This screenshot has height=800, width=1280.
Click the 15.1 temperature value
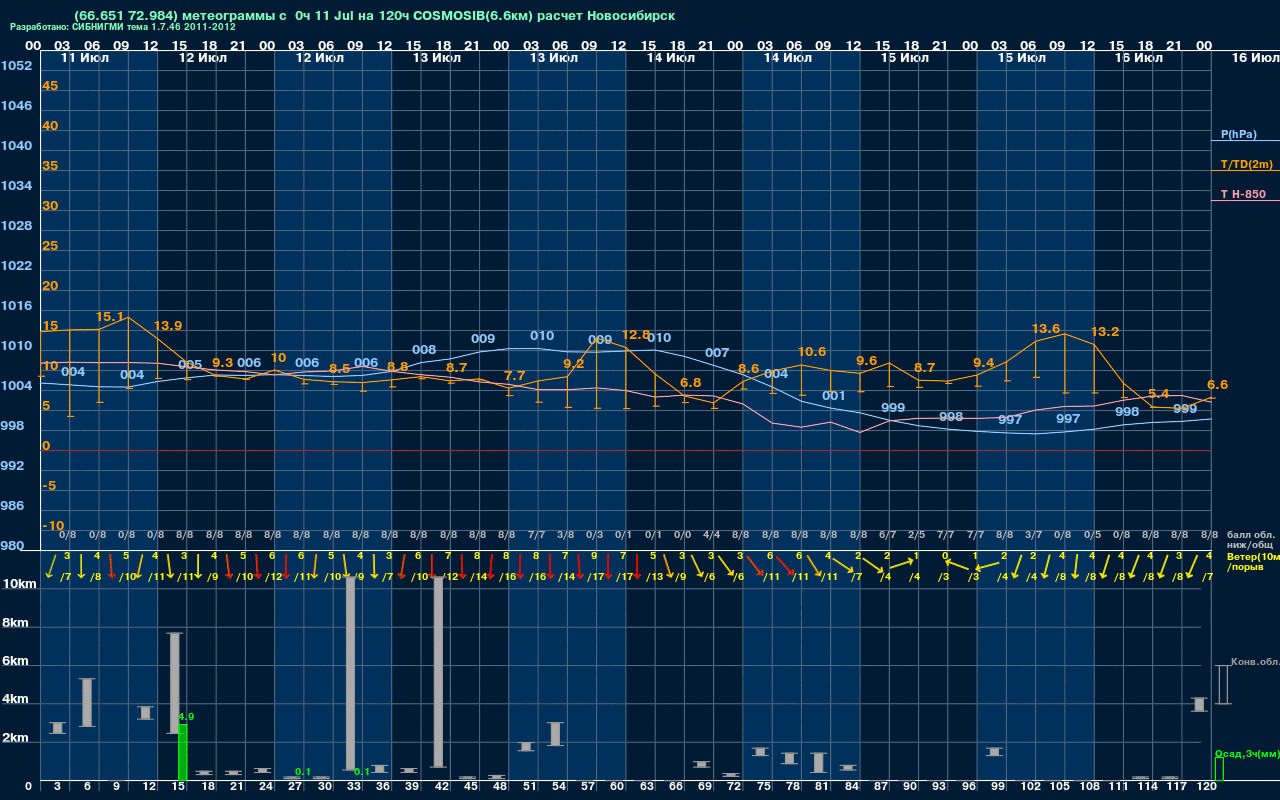[110, 317]
